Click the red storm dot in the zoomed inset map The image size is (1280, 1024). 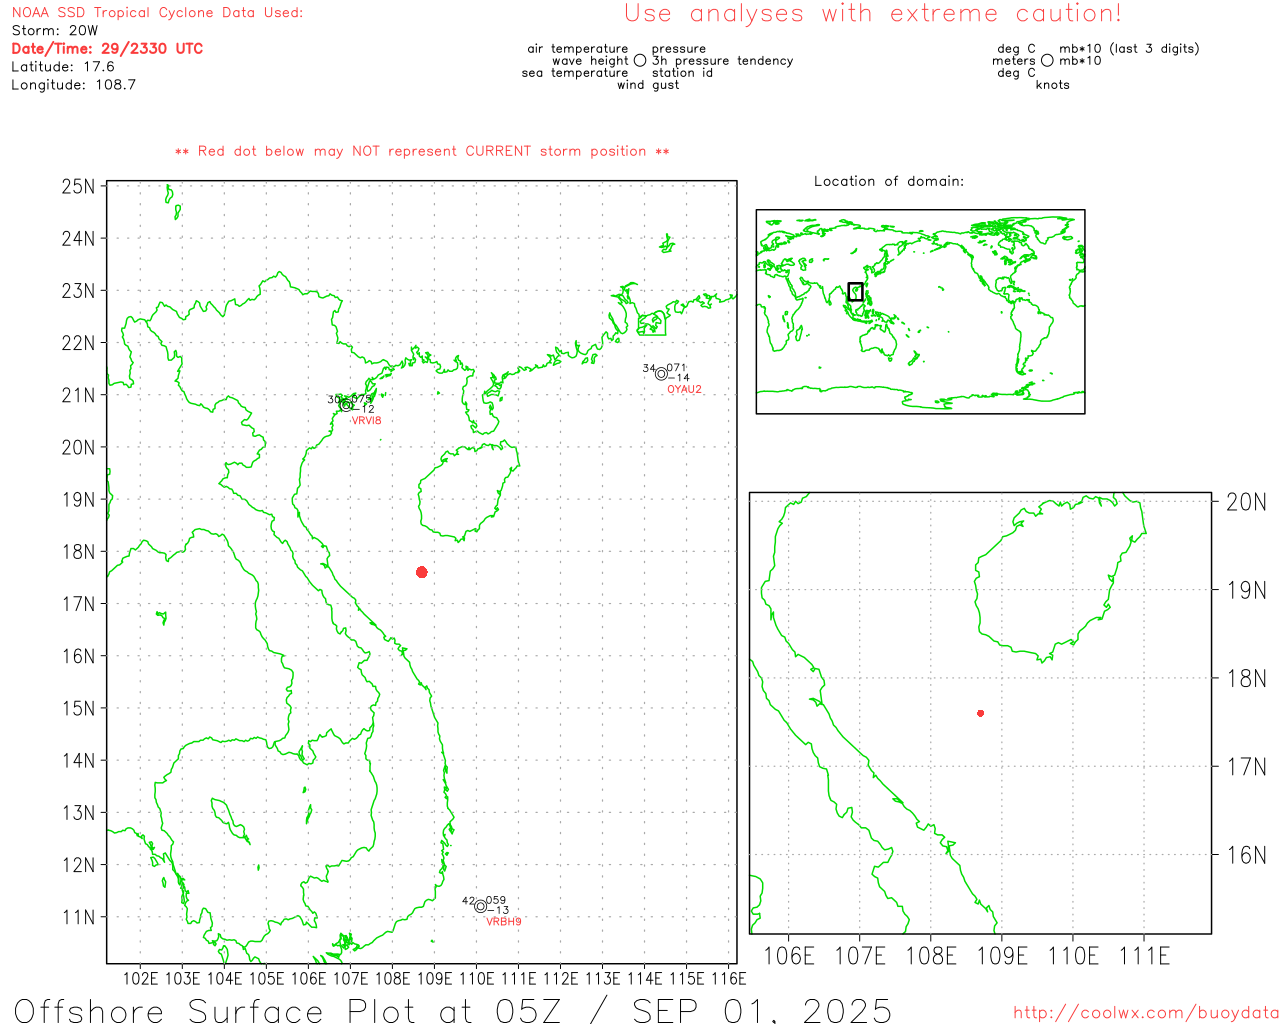point(981,713)
